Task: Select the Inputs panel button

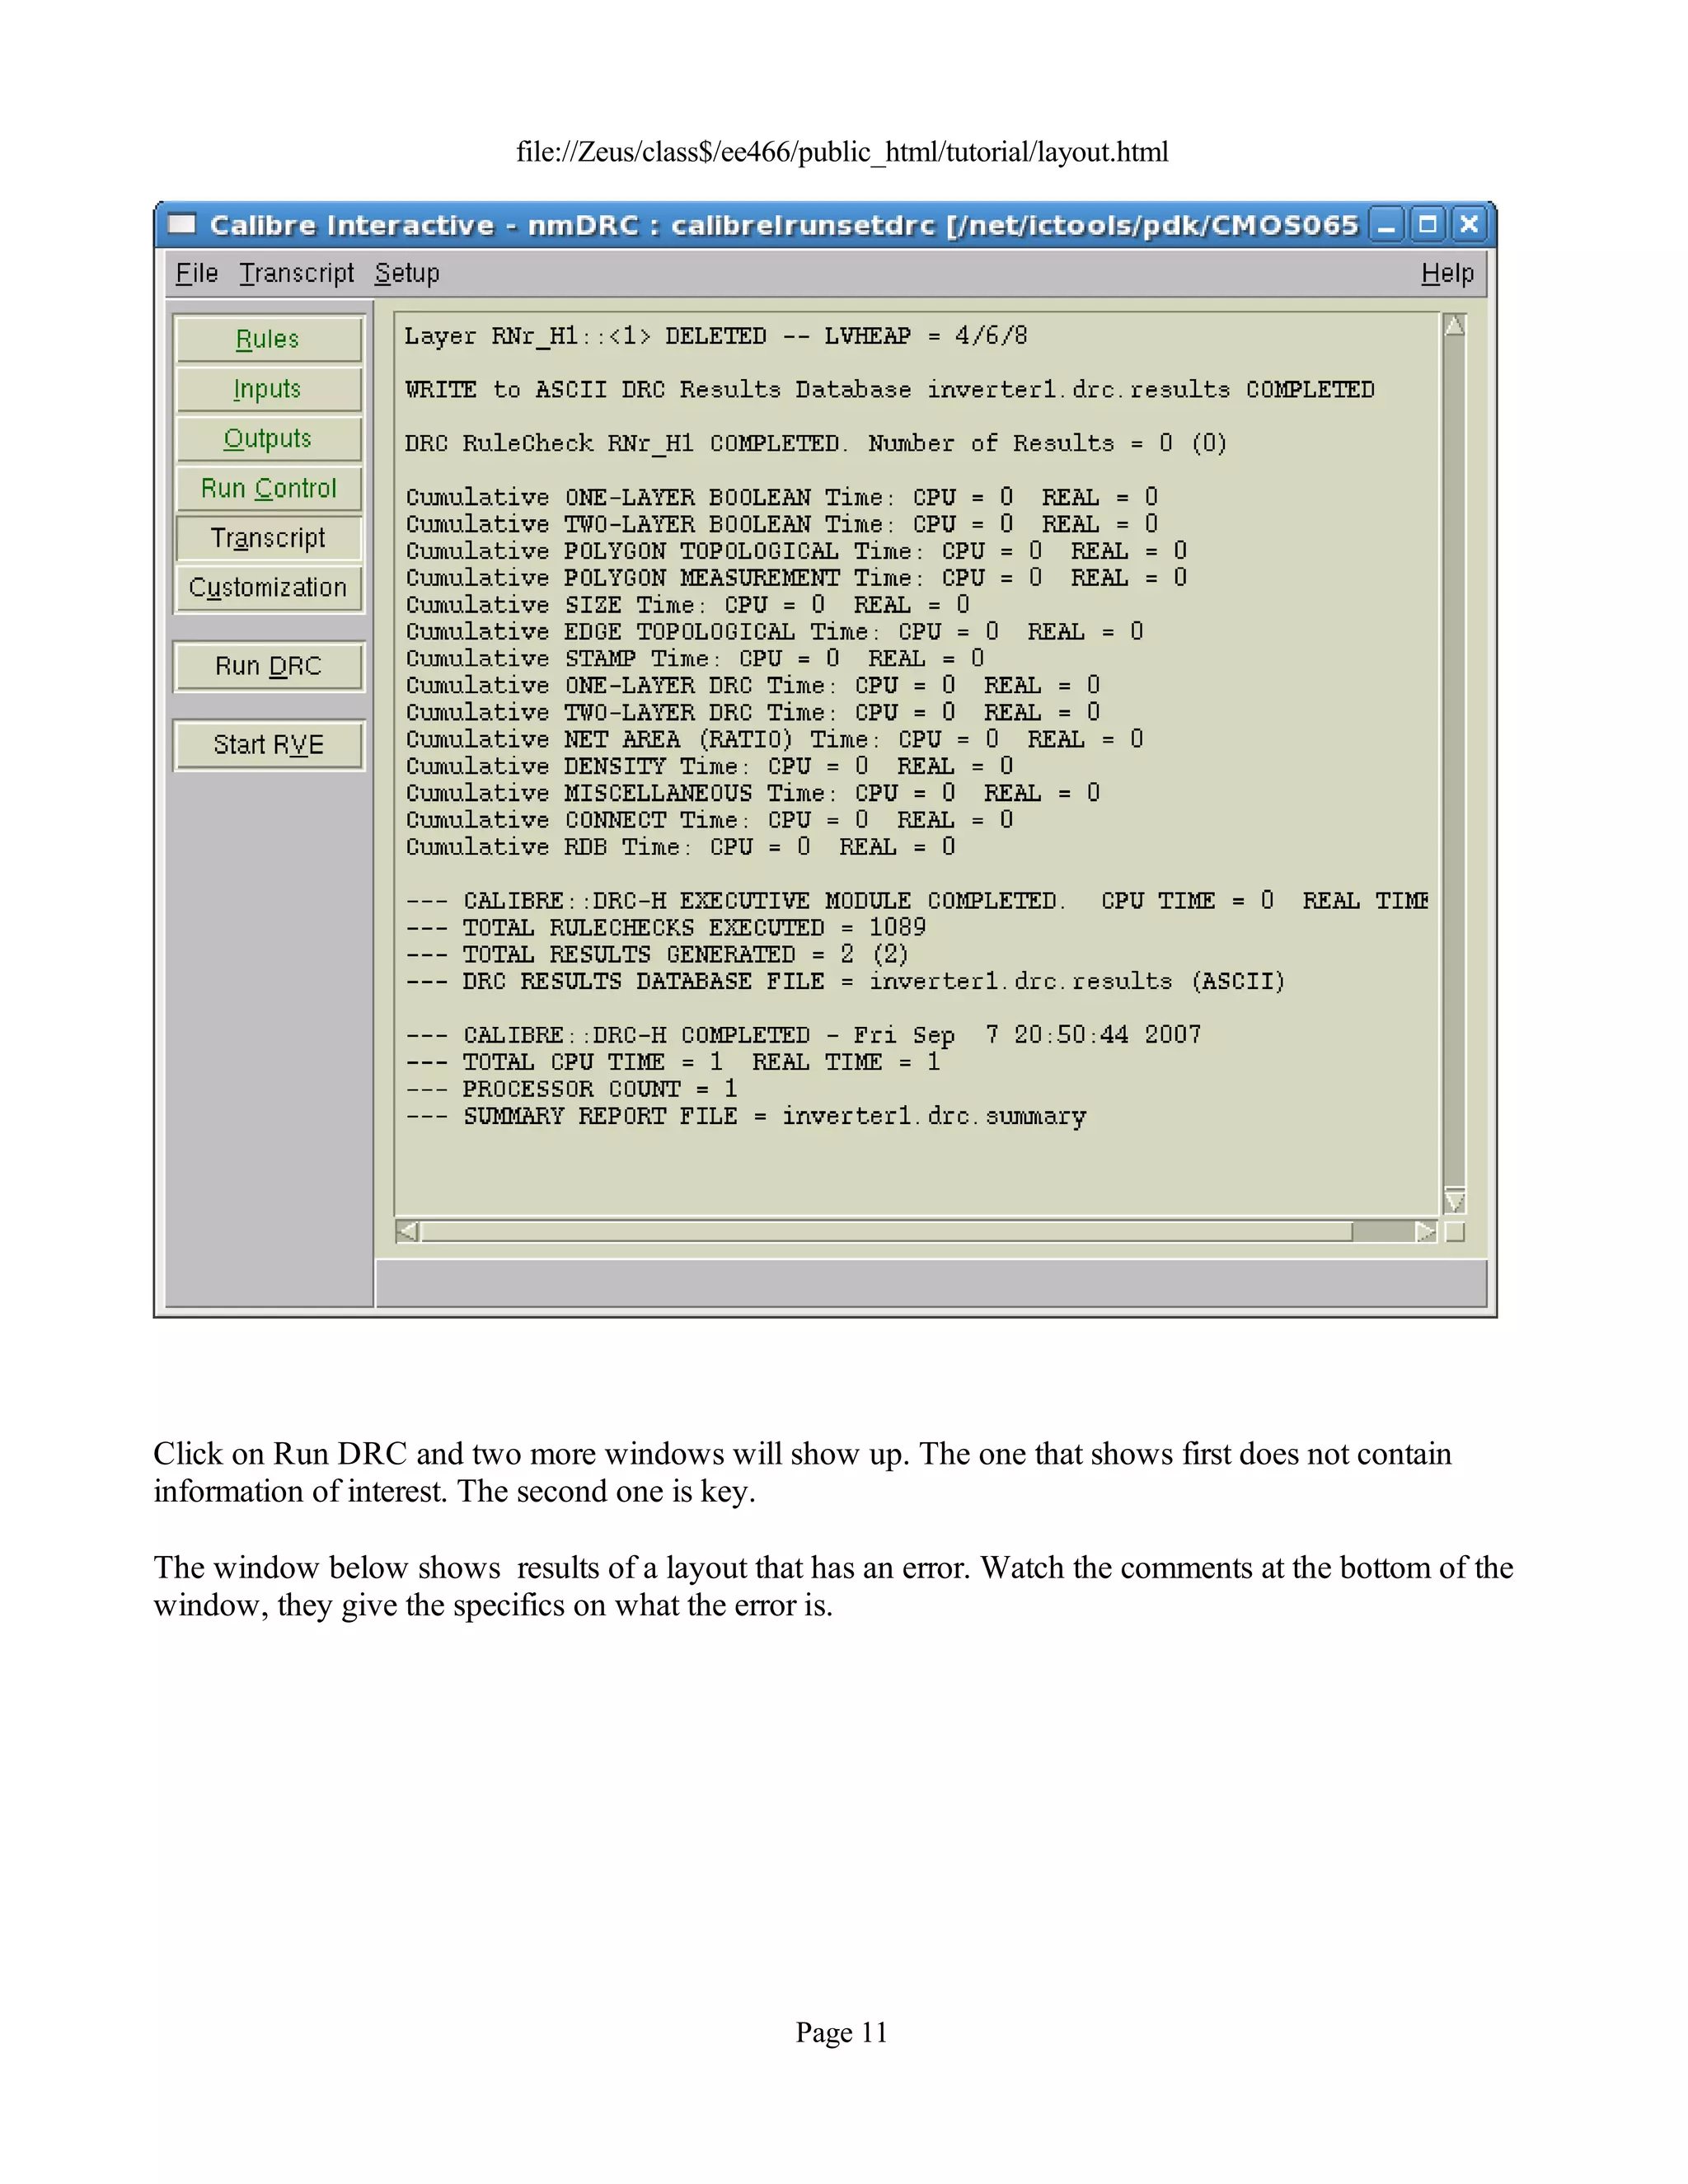Action: (268, 389)
